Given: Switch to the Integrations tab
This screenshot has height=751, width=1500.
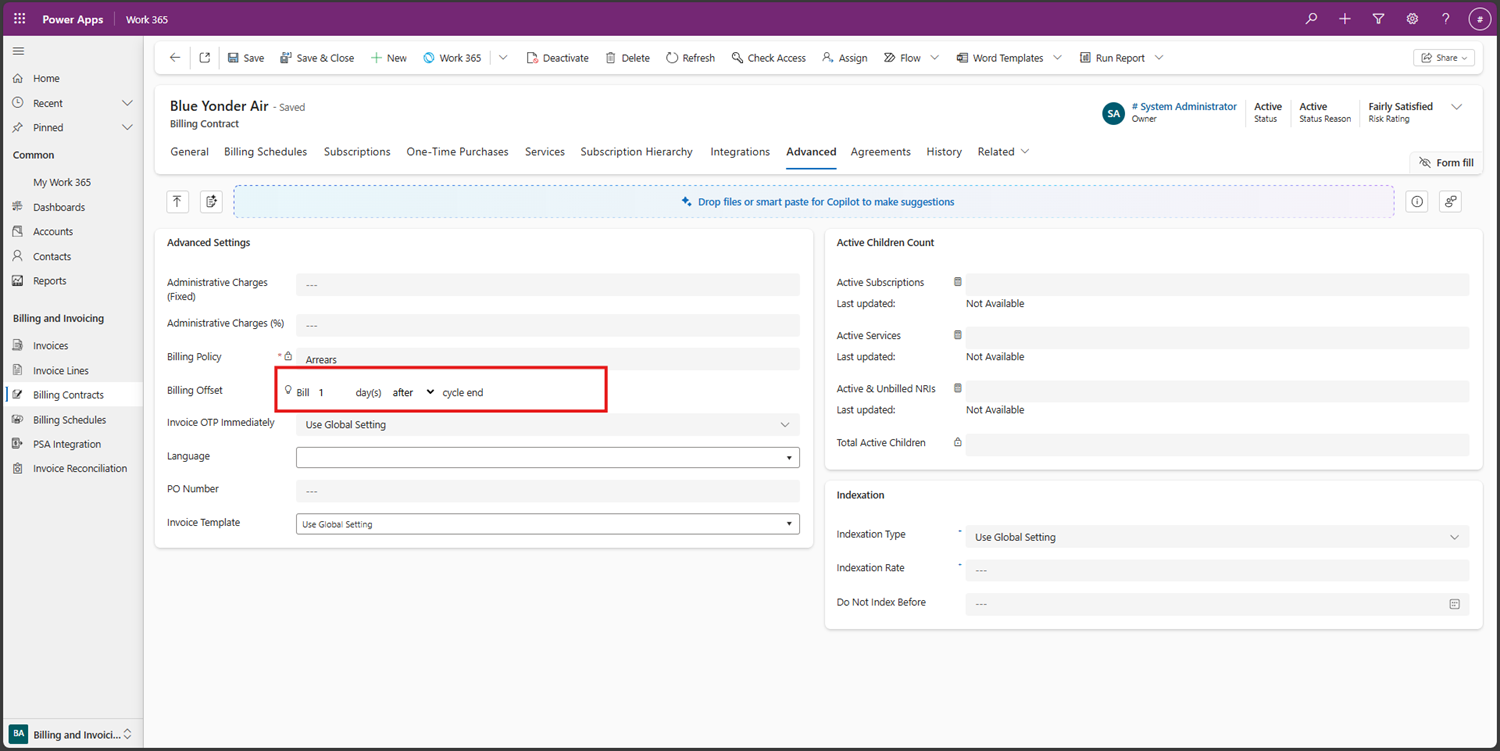Looking at the screenshot, I should [x=740, y=152].
